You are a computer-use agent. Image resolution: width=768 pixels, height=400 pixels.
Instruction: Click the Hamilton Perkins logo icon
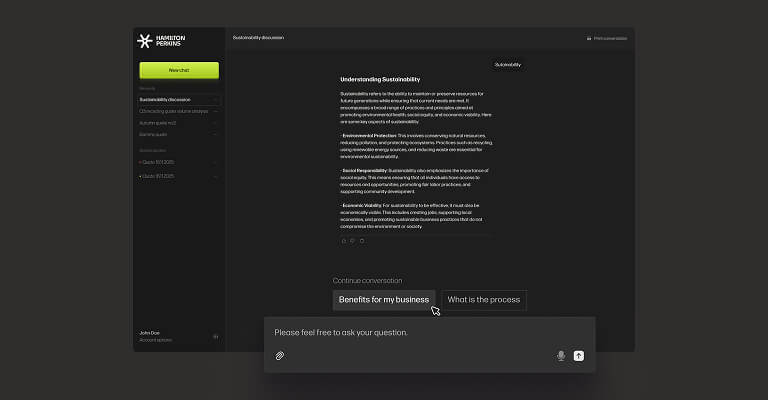(x=143, y=41)
